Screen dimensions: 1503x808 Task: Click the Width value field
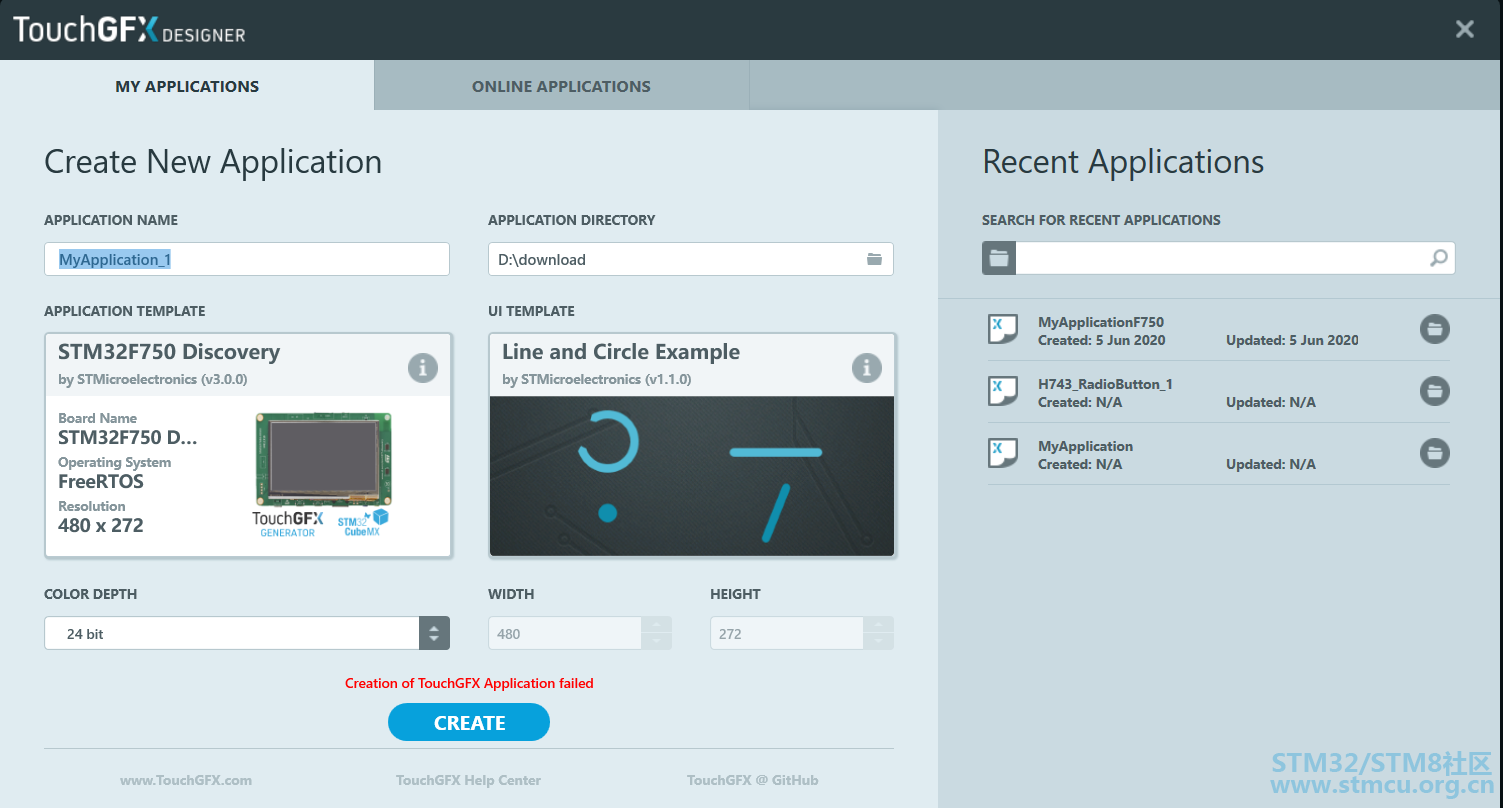point(565,633)
